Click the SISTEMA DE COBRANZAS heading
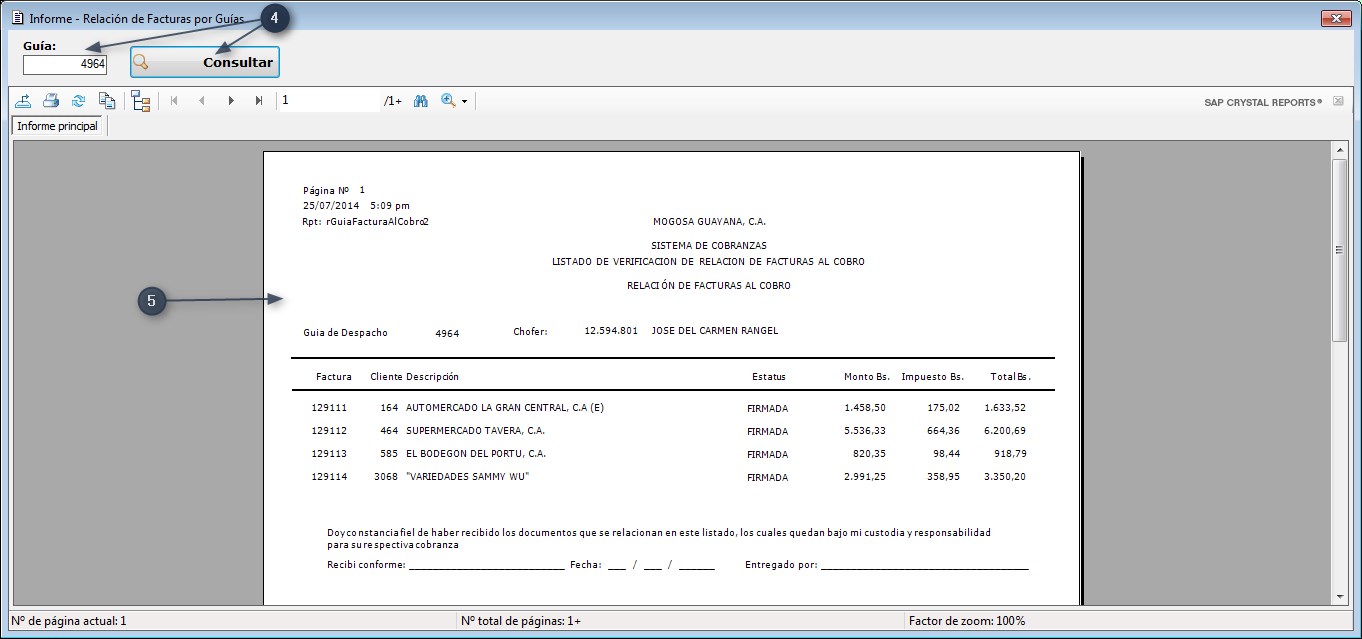The width and height of the screenshot is (1362, 639). point(709,245)
